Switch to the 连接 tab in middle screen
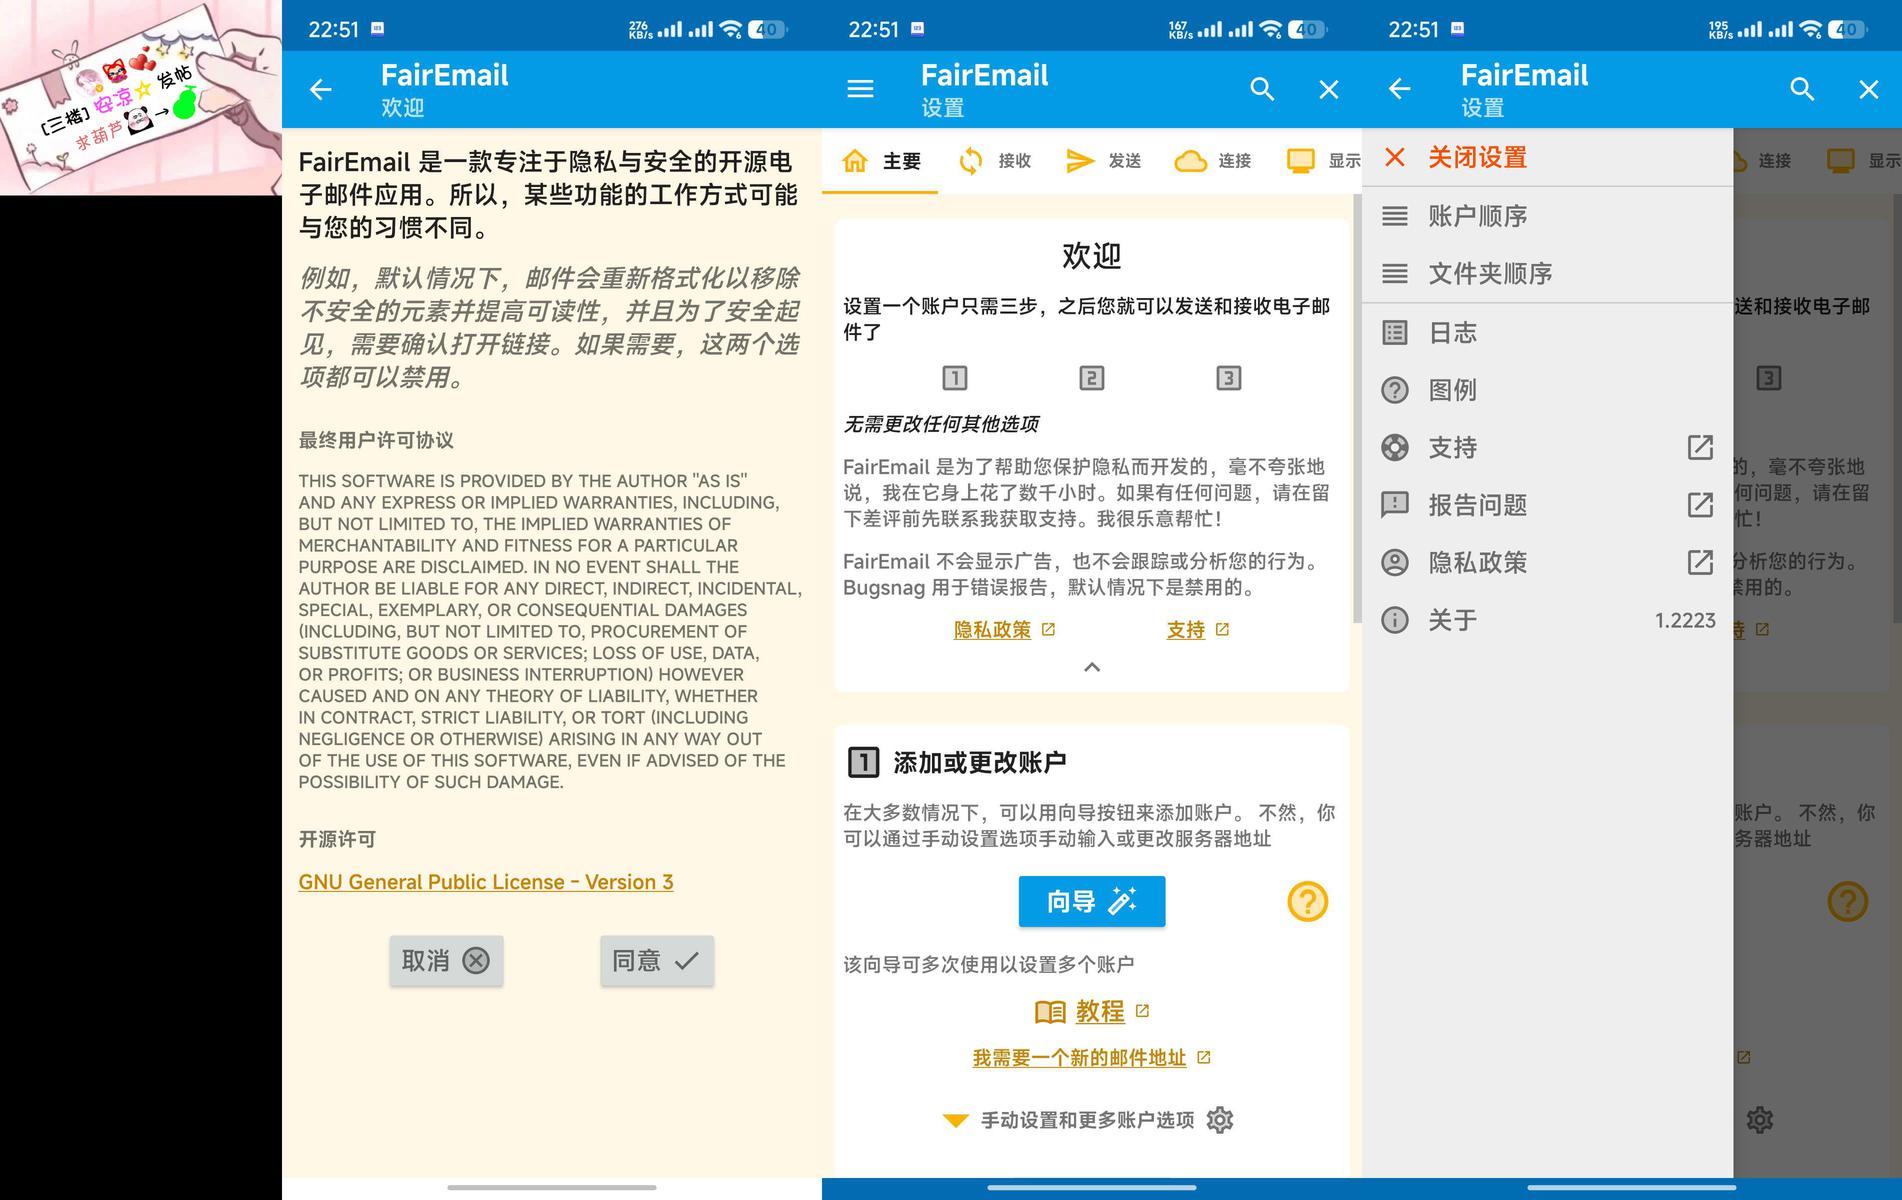Image resolution: width=1902 pixels, height=1200 pixels. pos(1213,160)
